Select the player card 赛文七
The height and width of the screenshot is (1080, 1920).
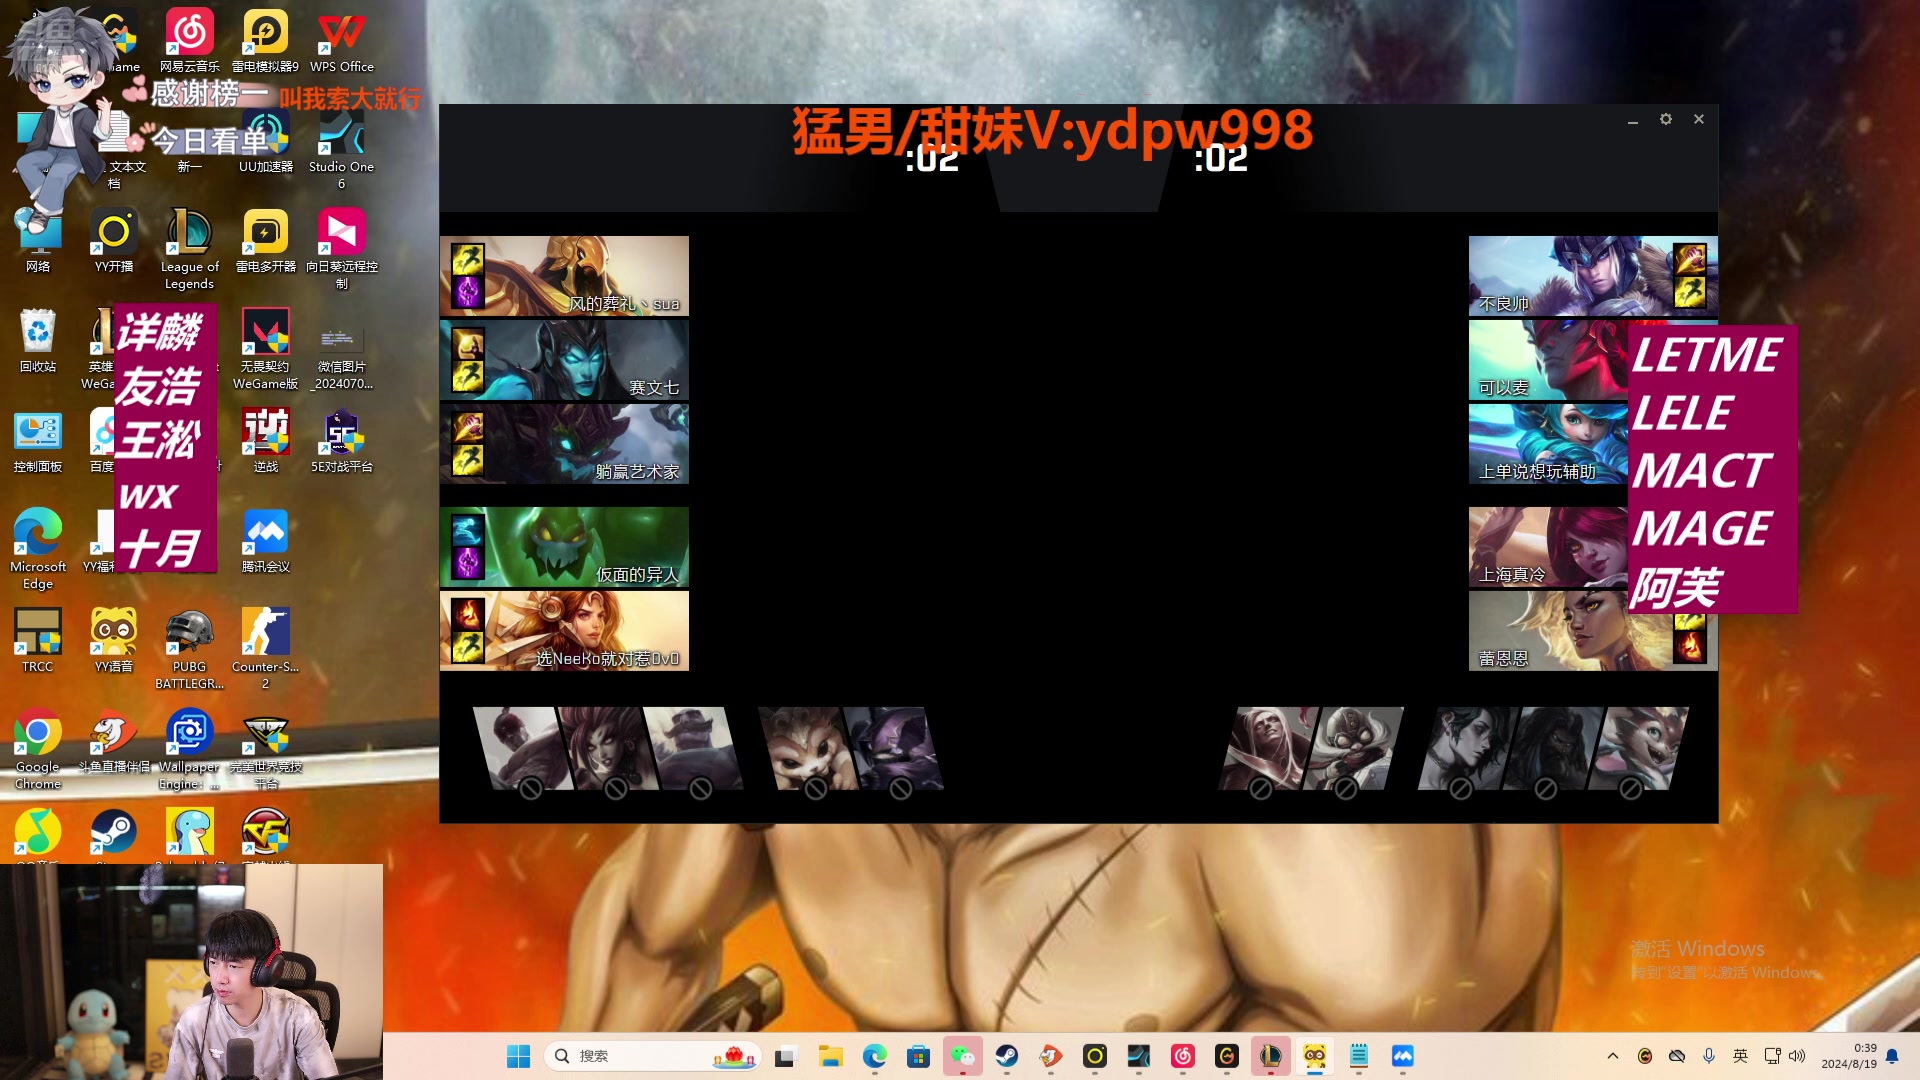[x=564, y=360]
